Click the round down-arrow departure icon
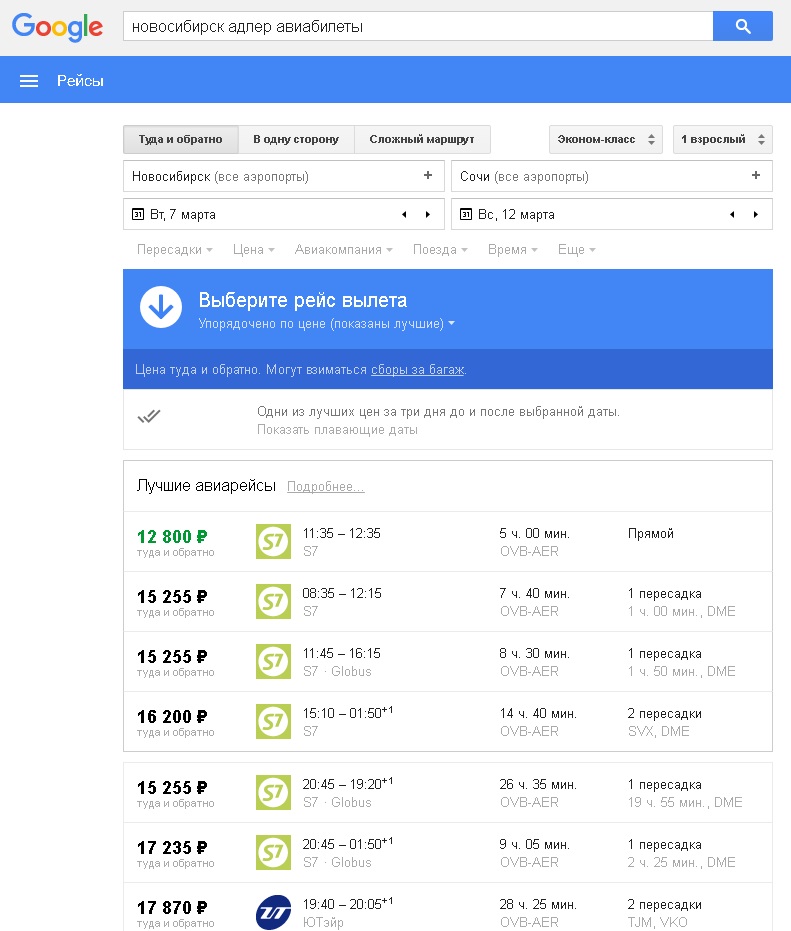This screenshot has height=931, width=791. tap(161, 307)
